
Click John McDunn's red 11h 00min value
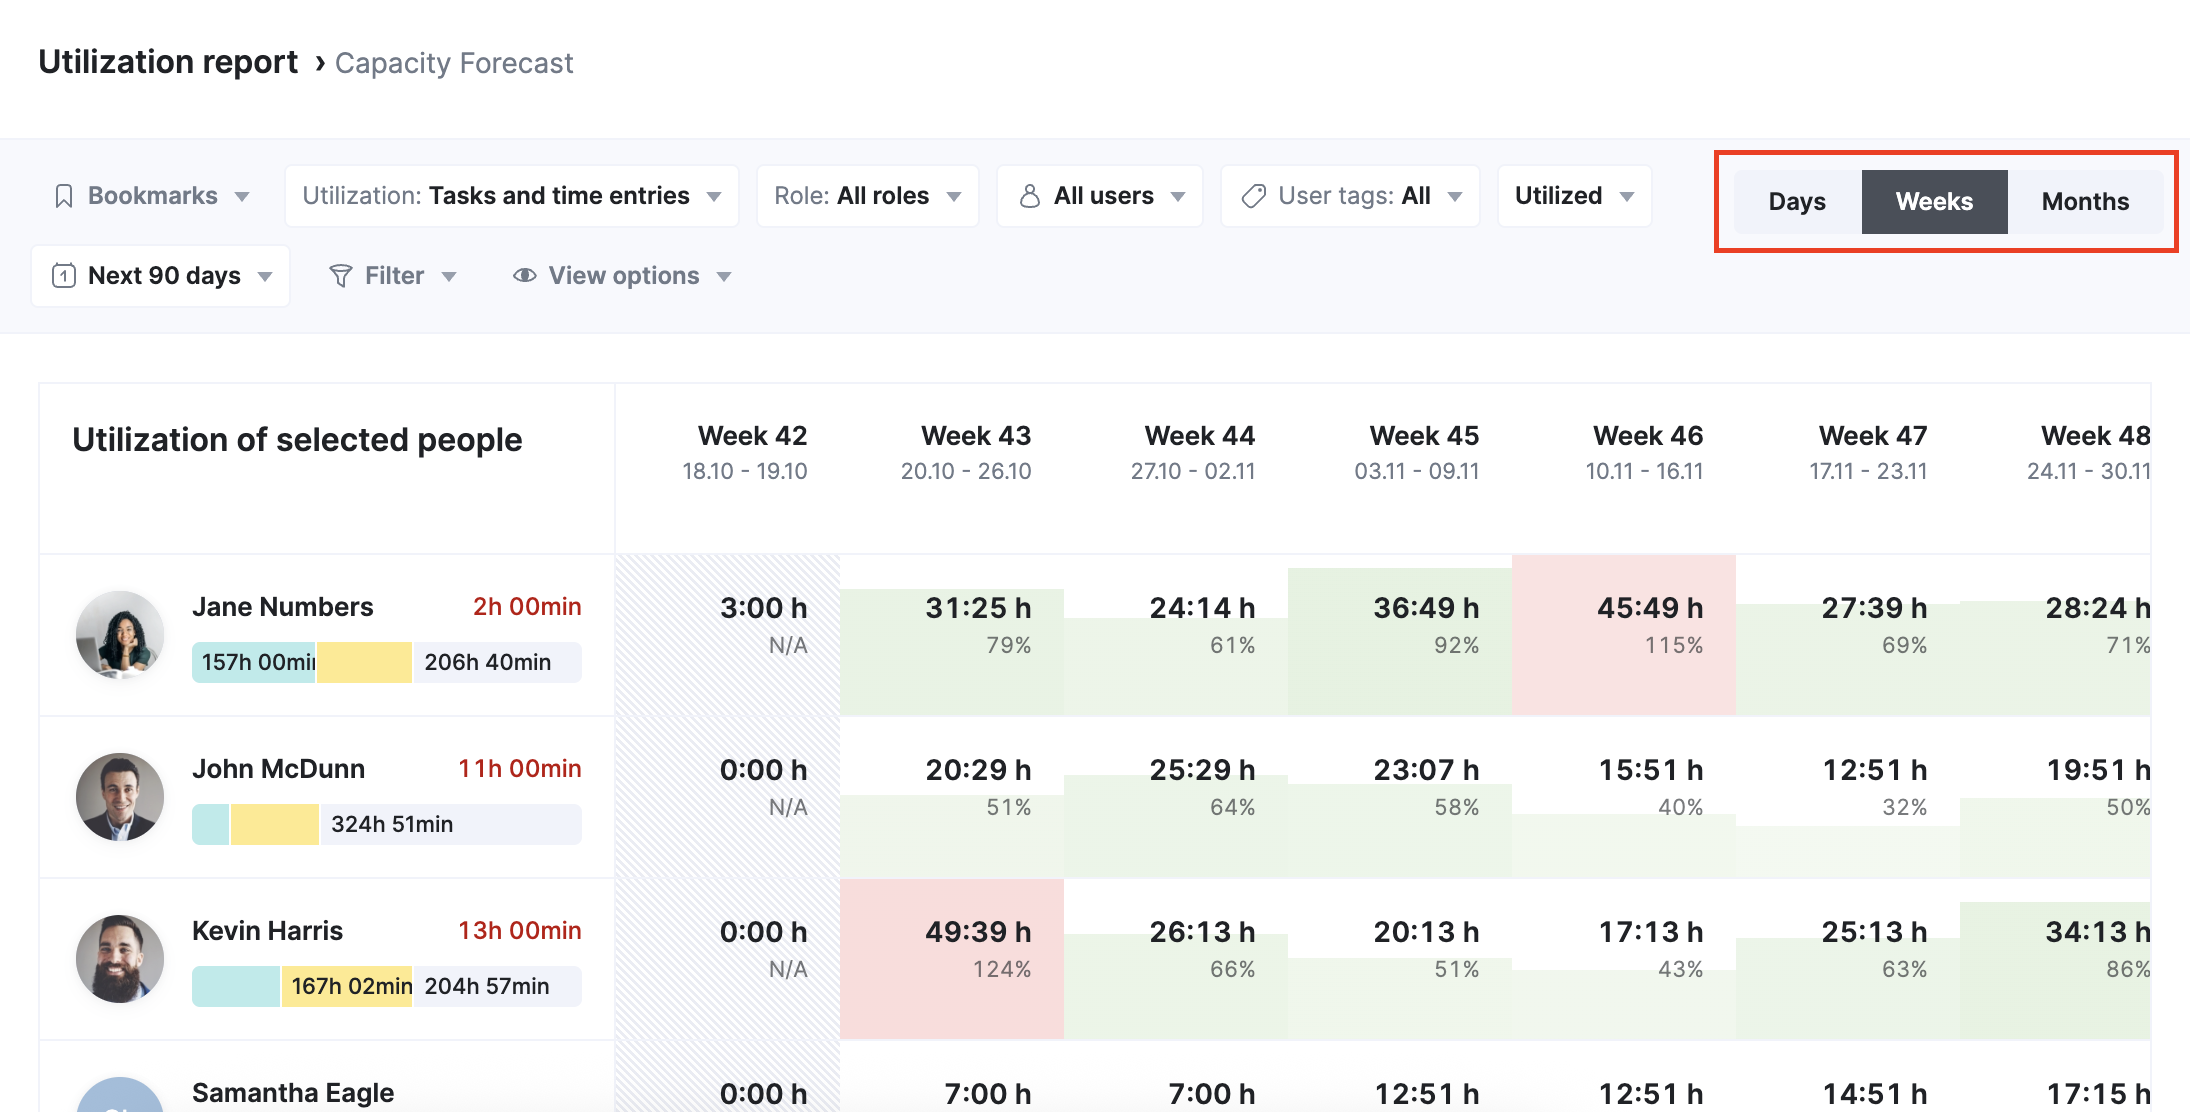click(520, 769)
